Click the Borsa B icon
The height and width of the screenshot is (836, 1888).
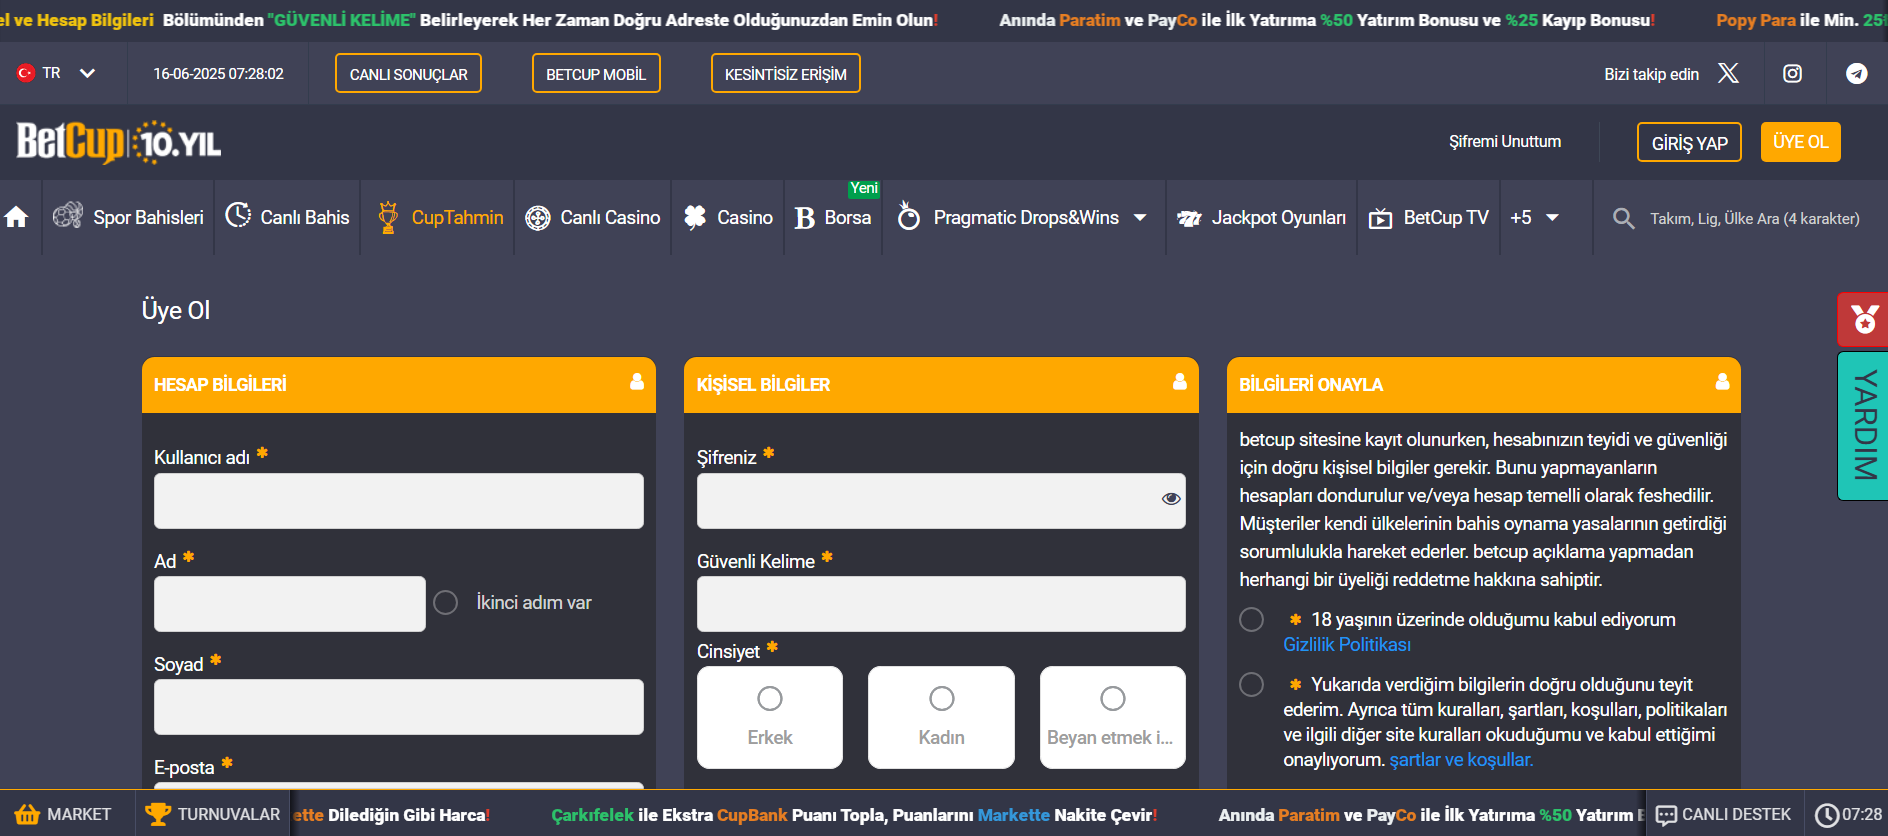pos(804,218)
